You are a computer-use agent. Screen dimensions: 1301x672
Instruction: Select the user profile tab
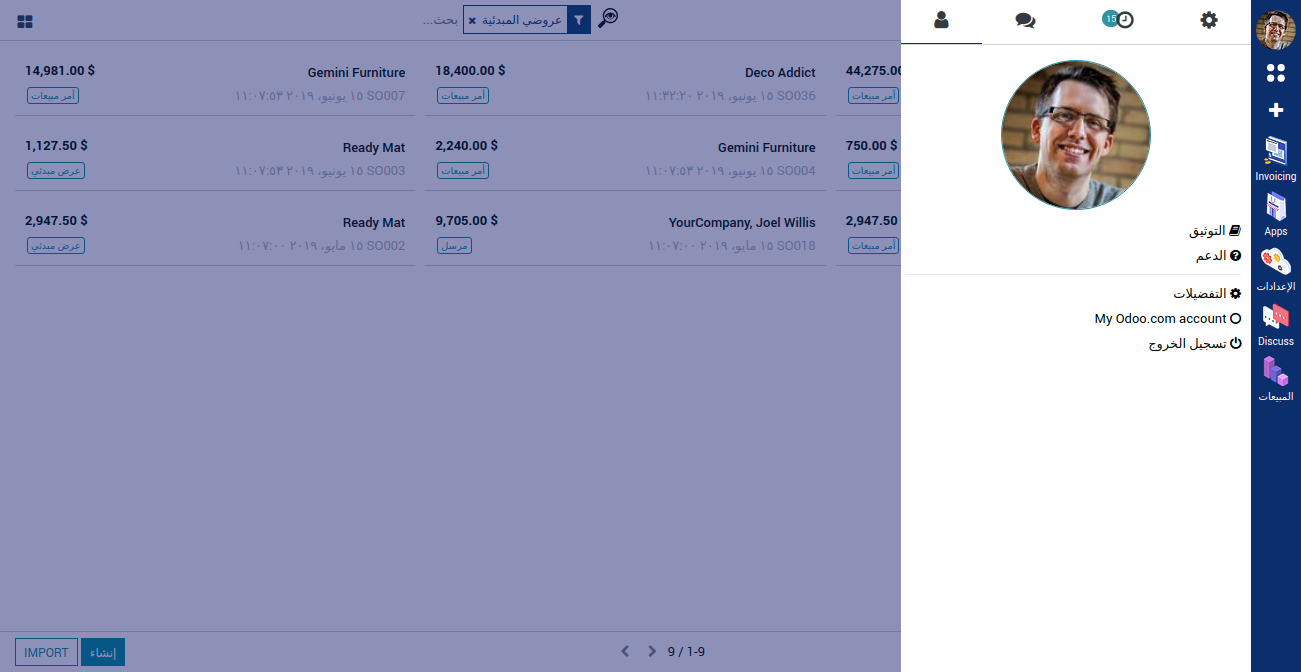[941, 20]
